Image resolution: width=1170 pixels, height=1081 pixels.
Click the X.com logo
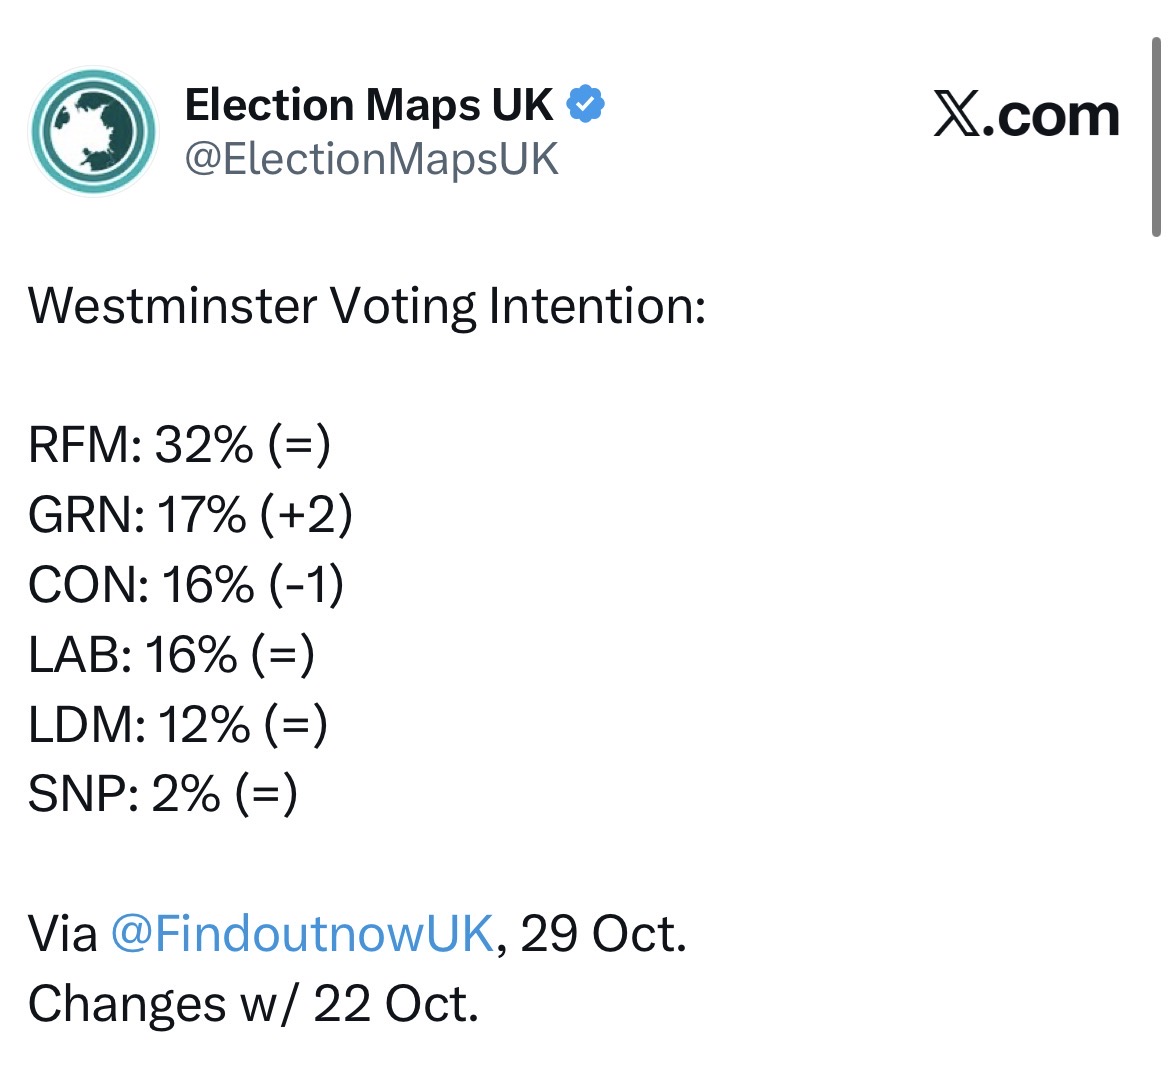pos(1026,115)
